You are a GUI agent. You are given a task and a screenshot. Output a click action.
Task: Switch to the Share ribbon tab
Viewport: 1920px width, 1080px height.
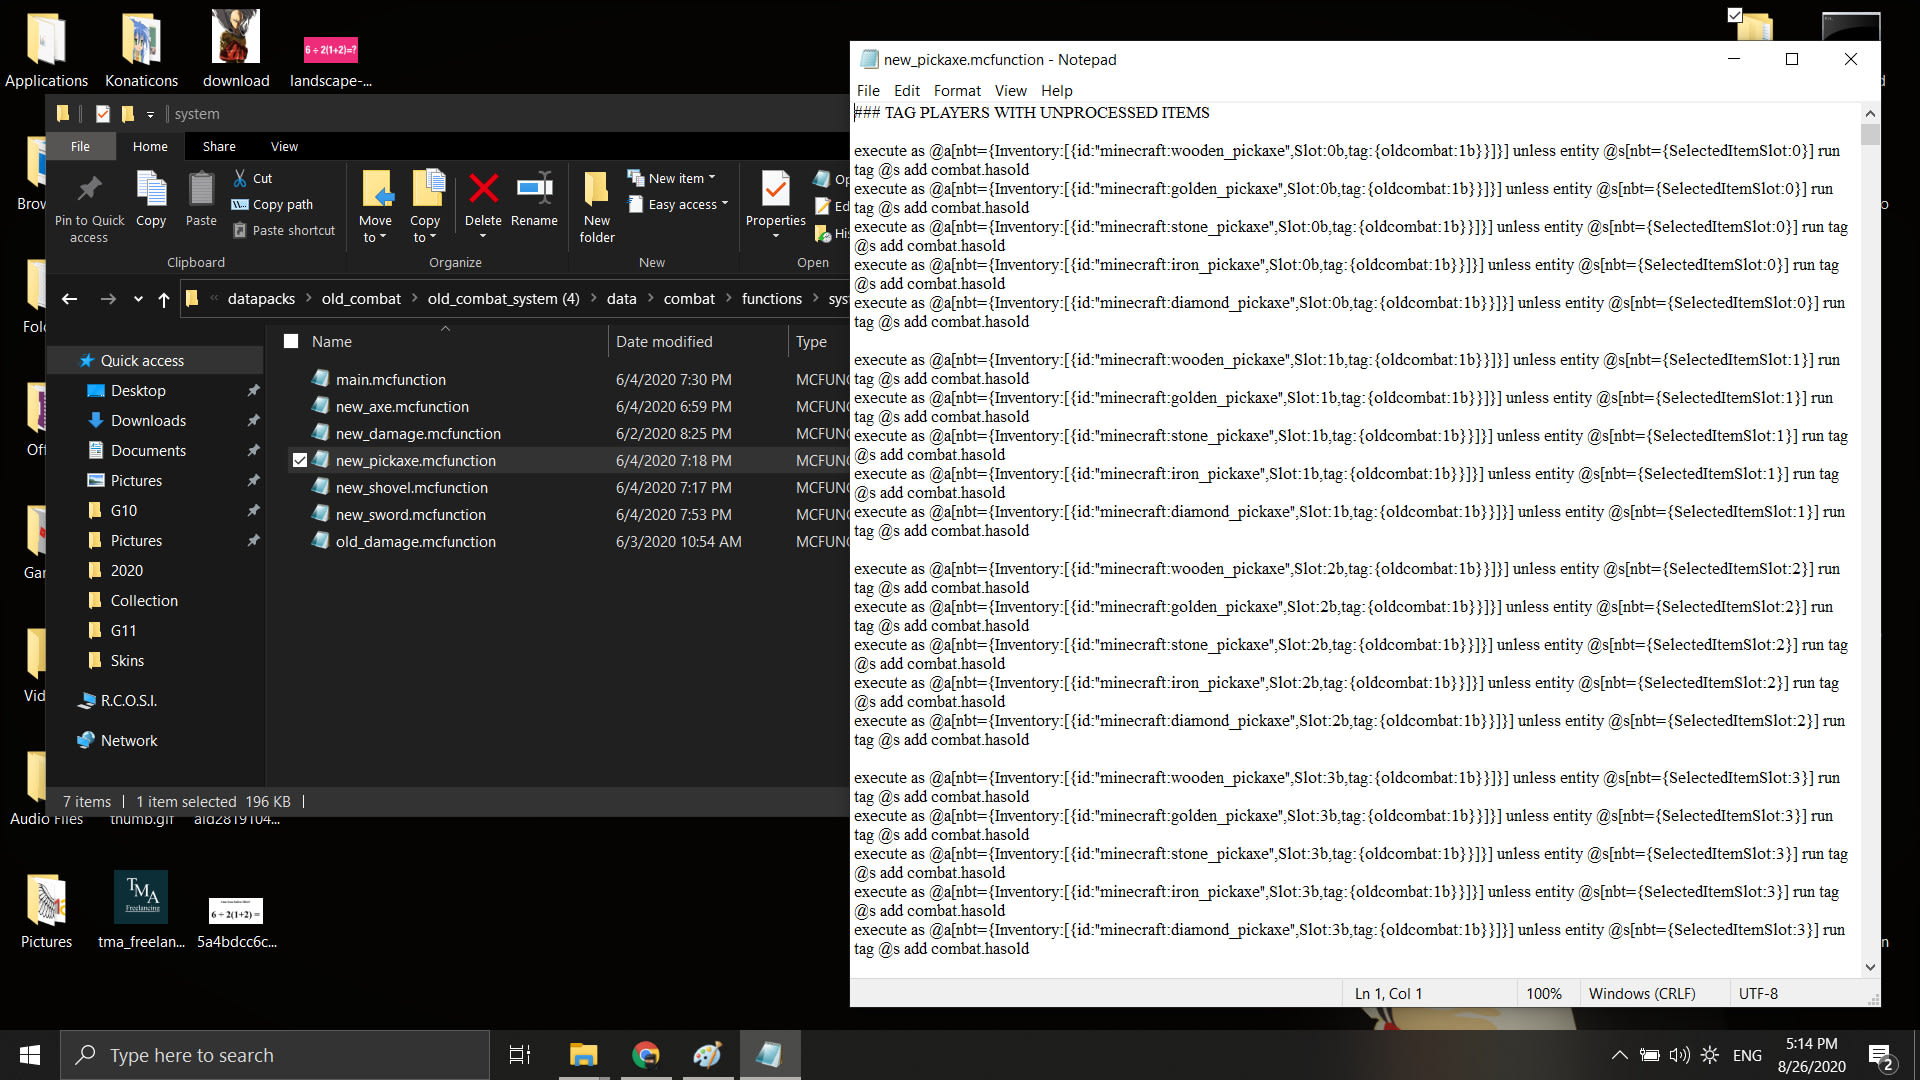[219, 146]
